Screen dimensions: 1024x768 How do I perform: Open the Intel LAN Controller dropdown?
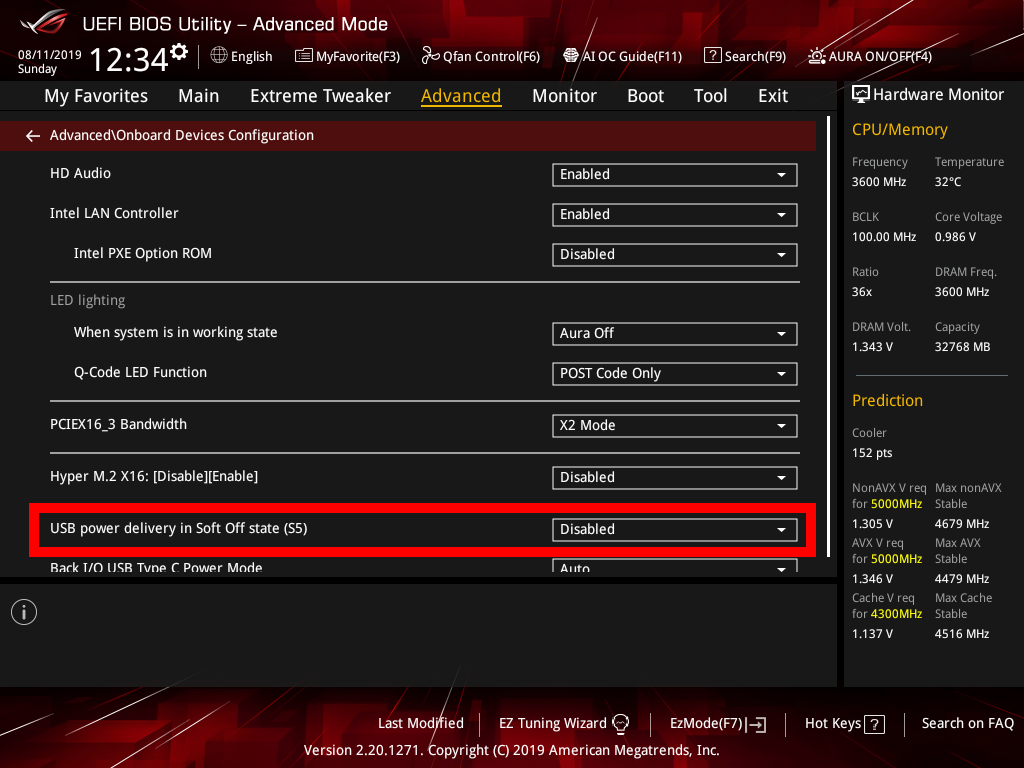point(675,215)
